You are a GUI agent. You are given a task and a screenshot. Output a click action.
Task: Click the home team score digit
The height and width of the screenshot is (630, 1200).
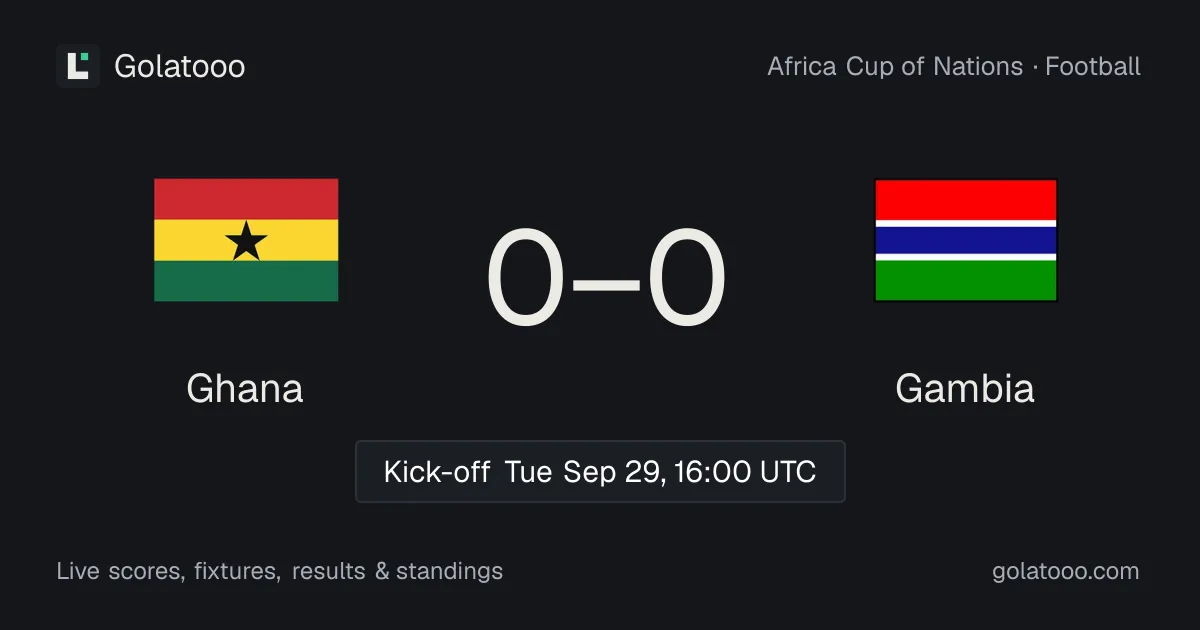(525, 279)
